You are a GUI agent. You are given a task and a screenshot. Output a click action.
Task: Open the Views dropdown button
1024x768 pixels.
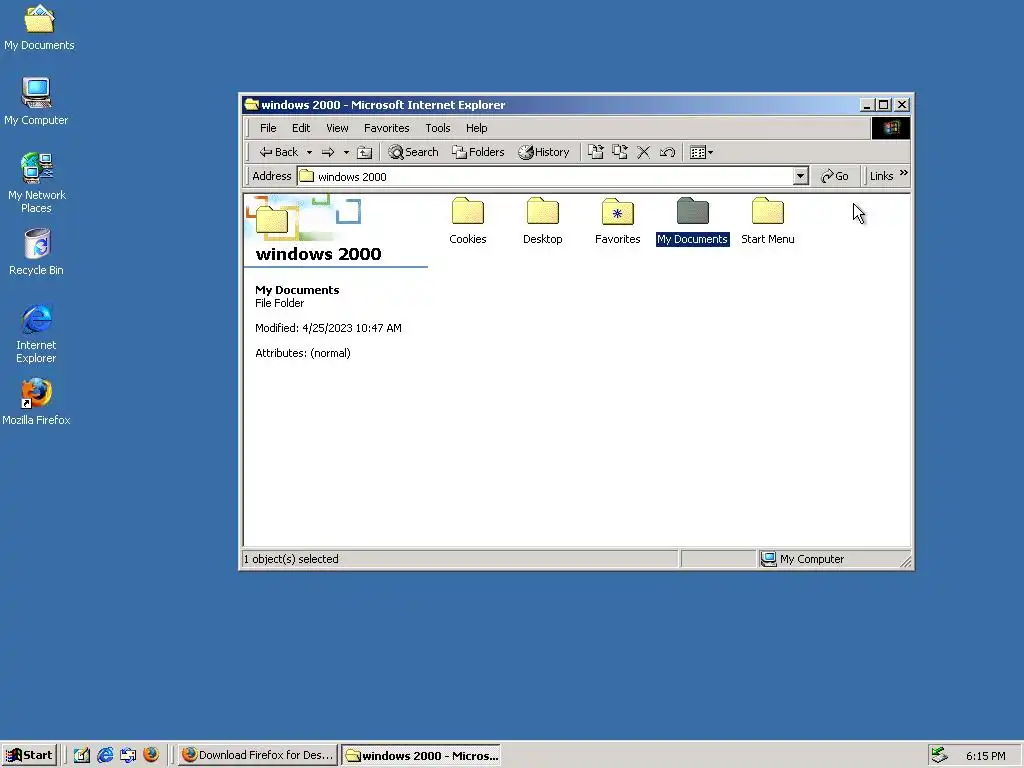pos(701,152)
